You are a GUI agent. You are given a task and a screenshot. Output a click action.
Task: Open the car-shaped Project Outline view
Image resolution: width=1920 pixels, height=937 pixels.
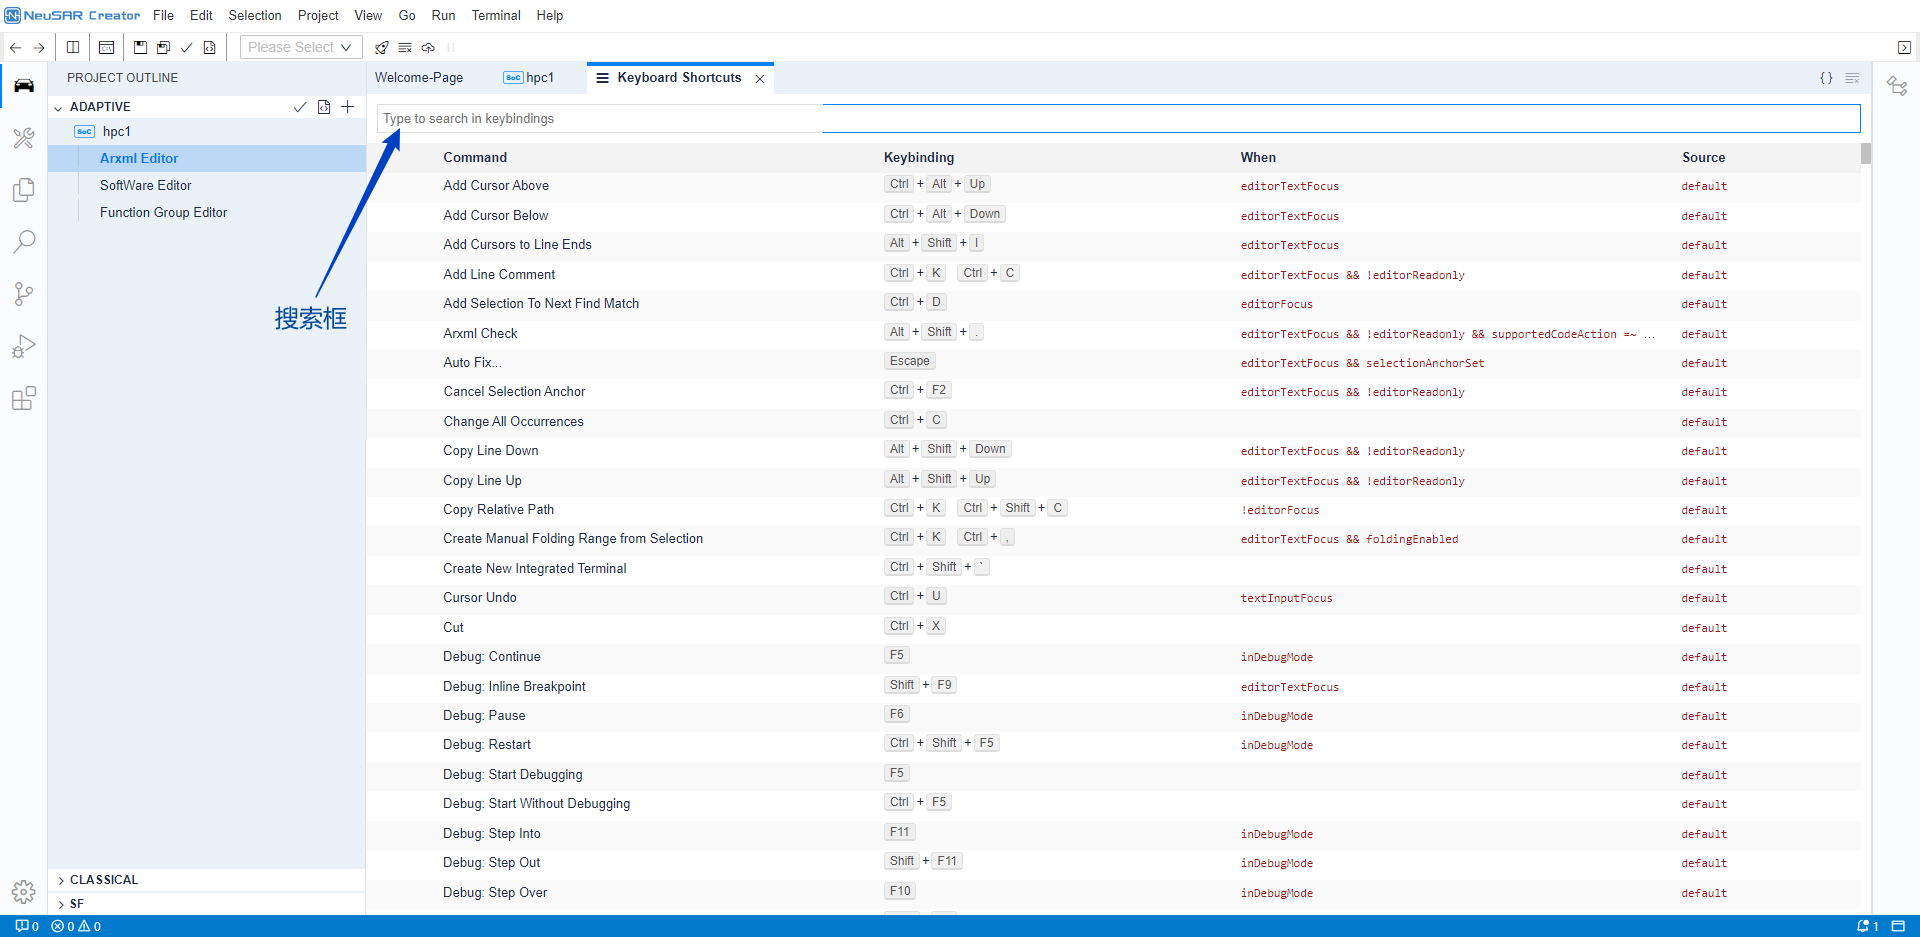coord(24,85)
